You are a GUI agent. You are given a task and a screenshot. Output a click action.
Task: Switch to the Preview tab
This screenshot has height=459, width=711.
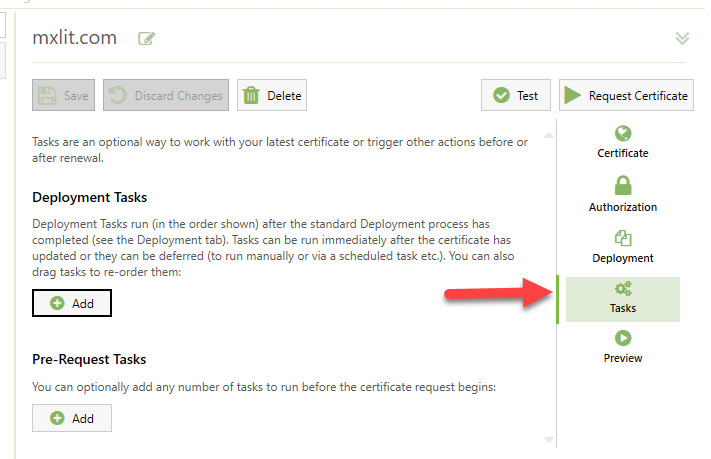tap(623, 347)
